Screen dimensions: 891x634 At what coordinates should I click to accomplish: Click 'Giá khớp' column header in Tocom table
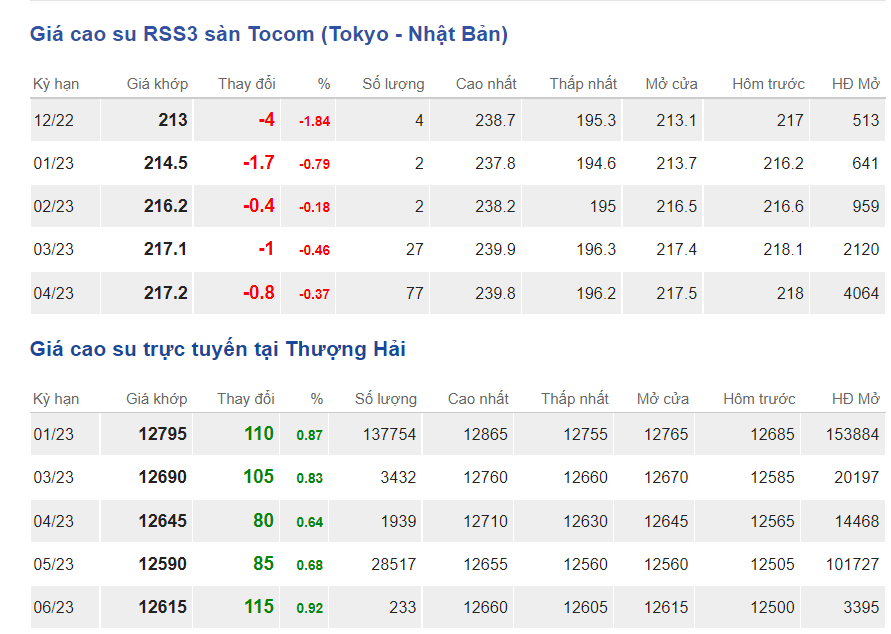[157, 84]
